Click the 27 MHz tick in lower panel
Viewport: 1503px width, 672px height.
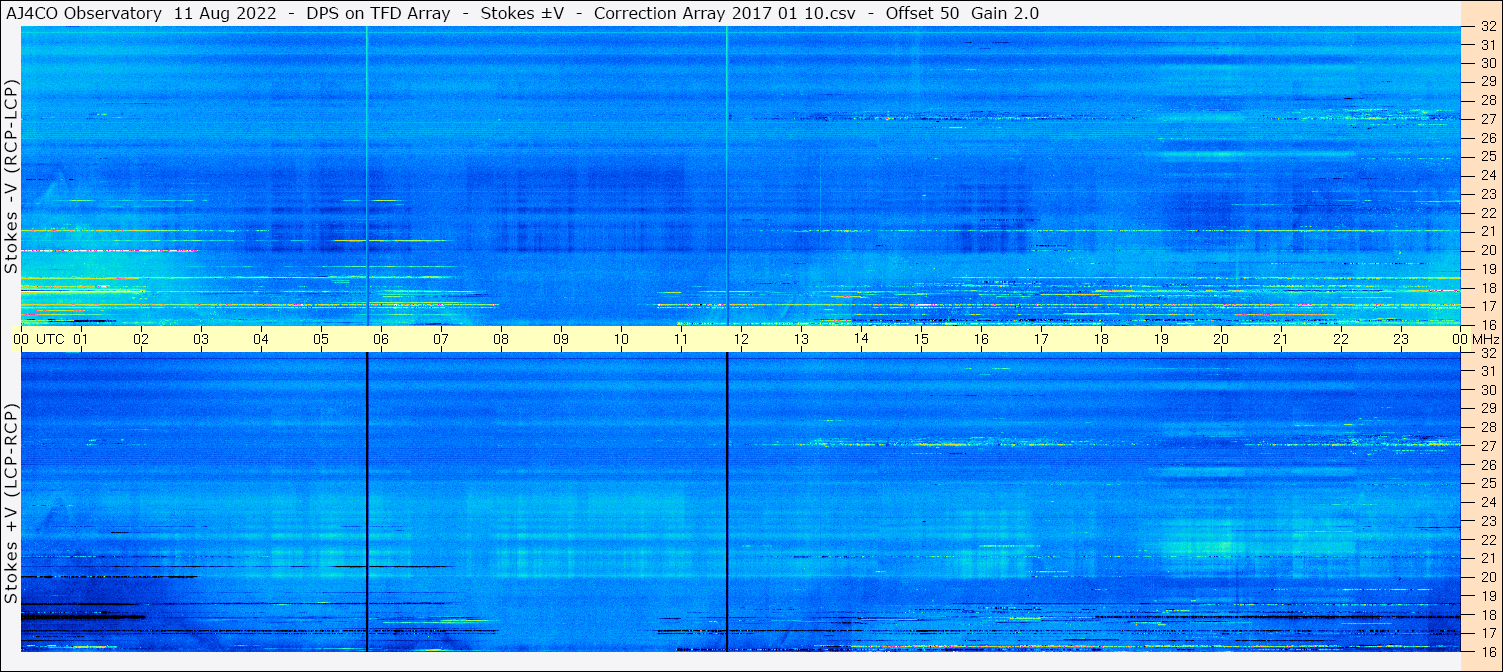tap(1488, 446)
